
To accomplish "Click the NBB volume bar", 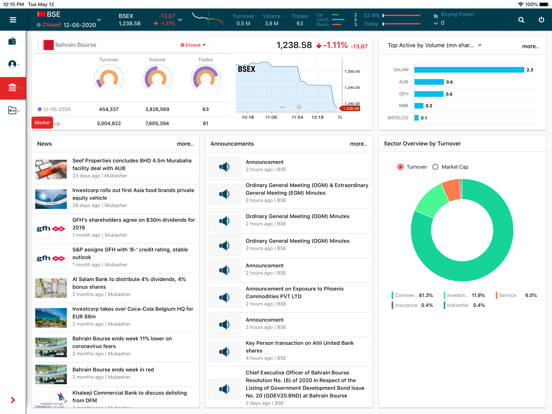I will (x=419, y=106).
